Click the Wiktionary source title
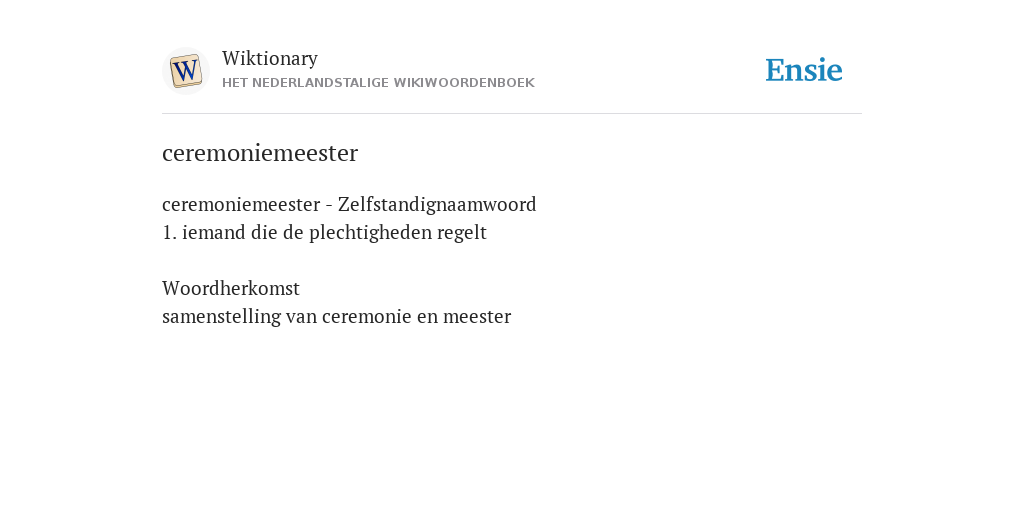 click(270, 58)
